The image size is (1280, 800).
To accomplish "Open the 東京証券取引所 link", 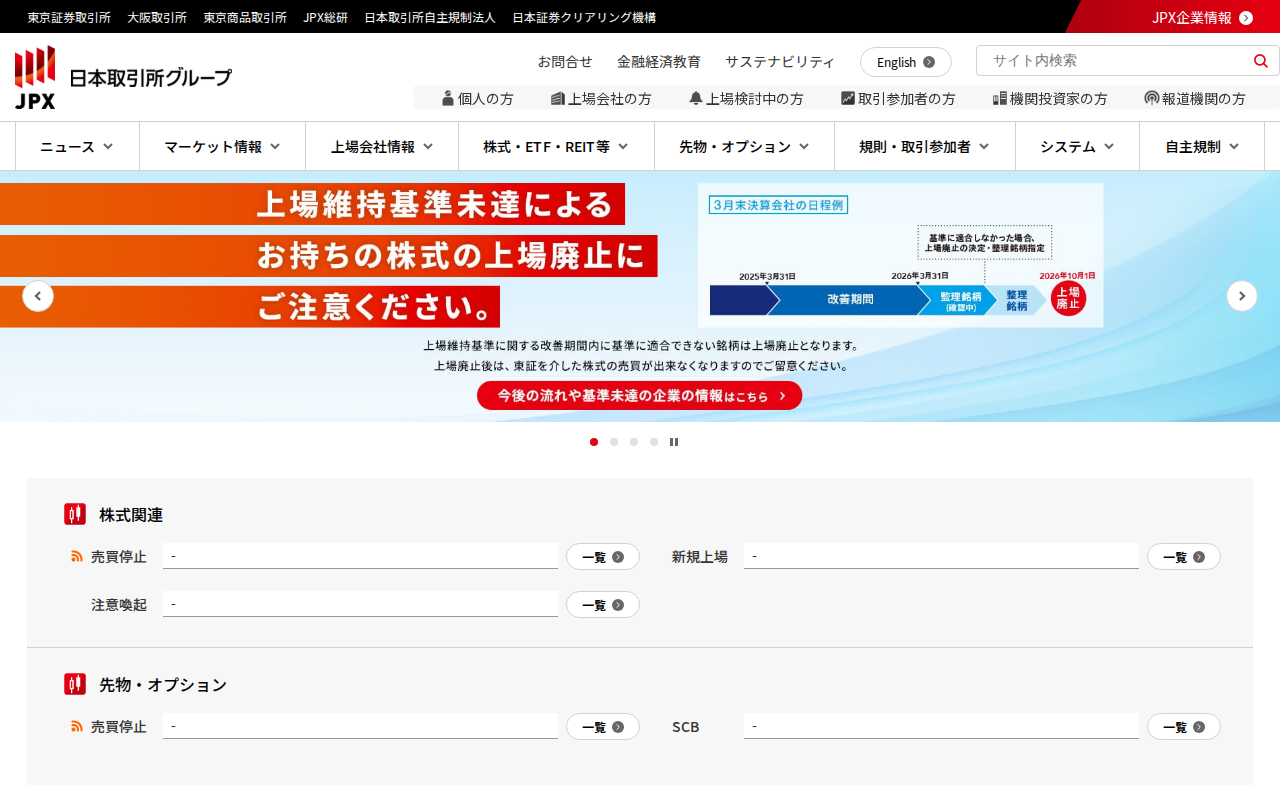I will click(69, 17).
